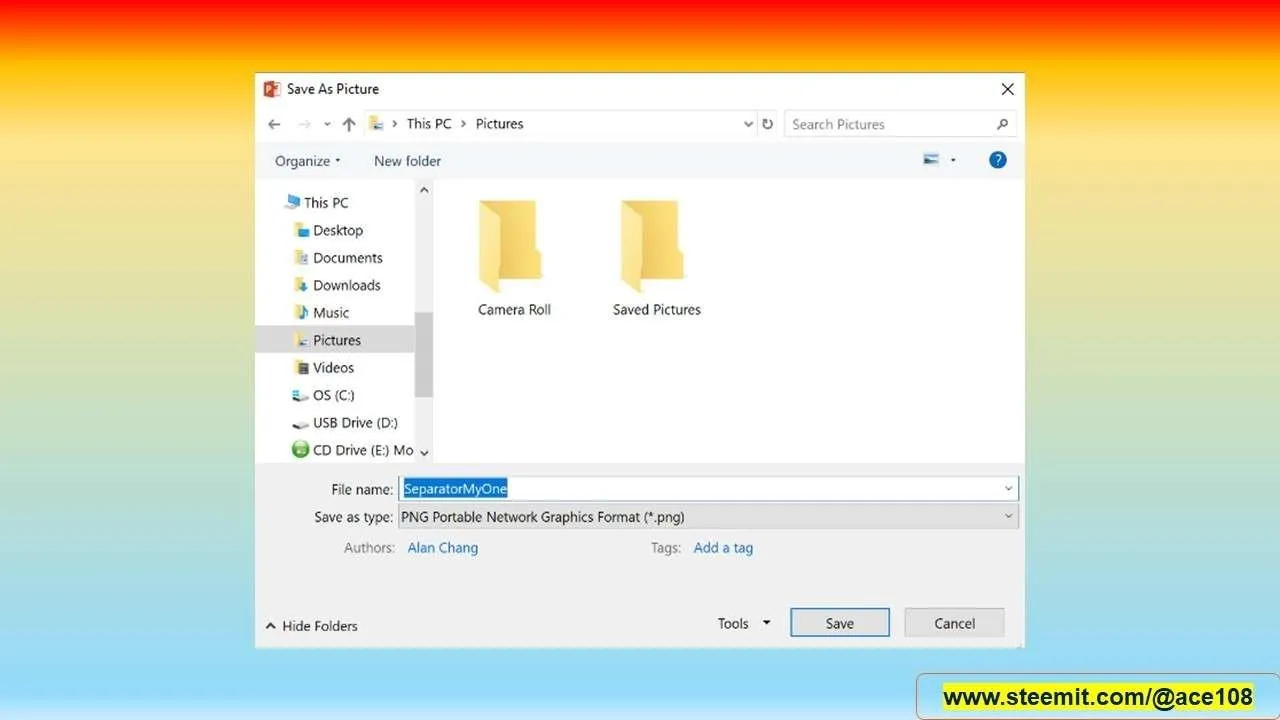The image size is (1280, 720).
Task: Open the Organize menu
Action: point(307,161)
